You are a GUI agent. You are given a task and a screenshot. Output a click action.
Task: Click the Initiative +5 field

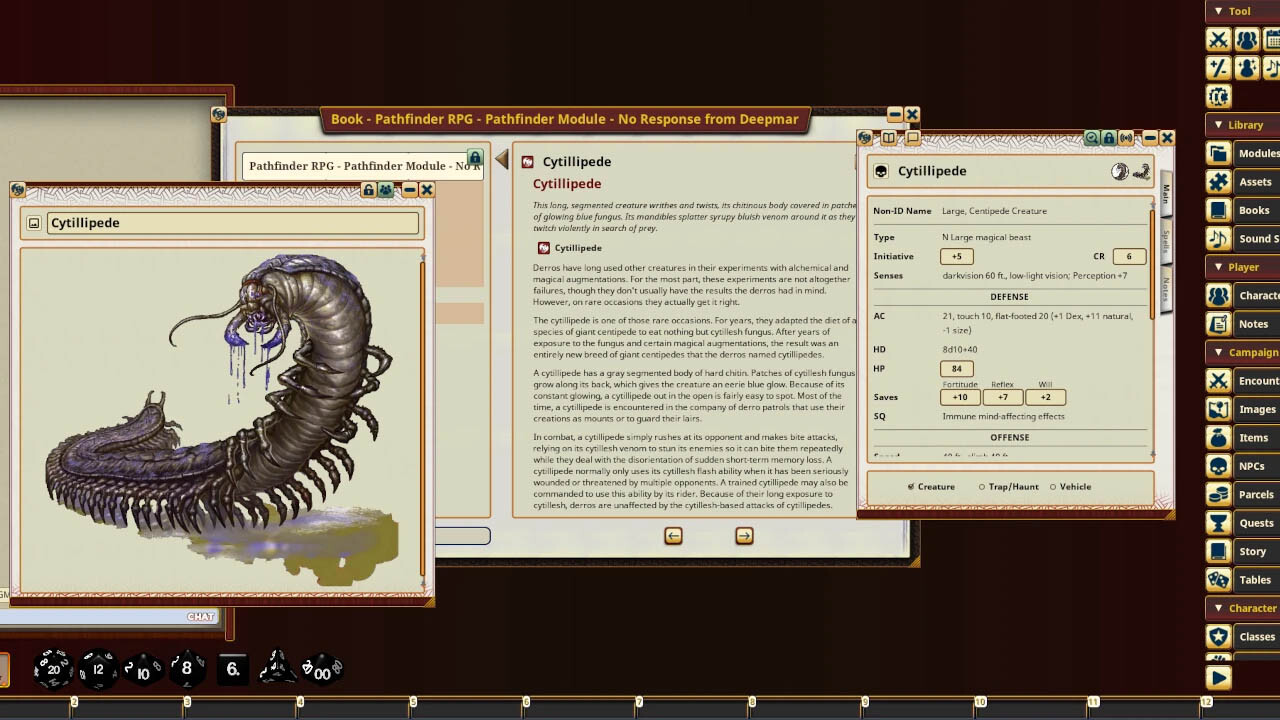point(957,257)
